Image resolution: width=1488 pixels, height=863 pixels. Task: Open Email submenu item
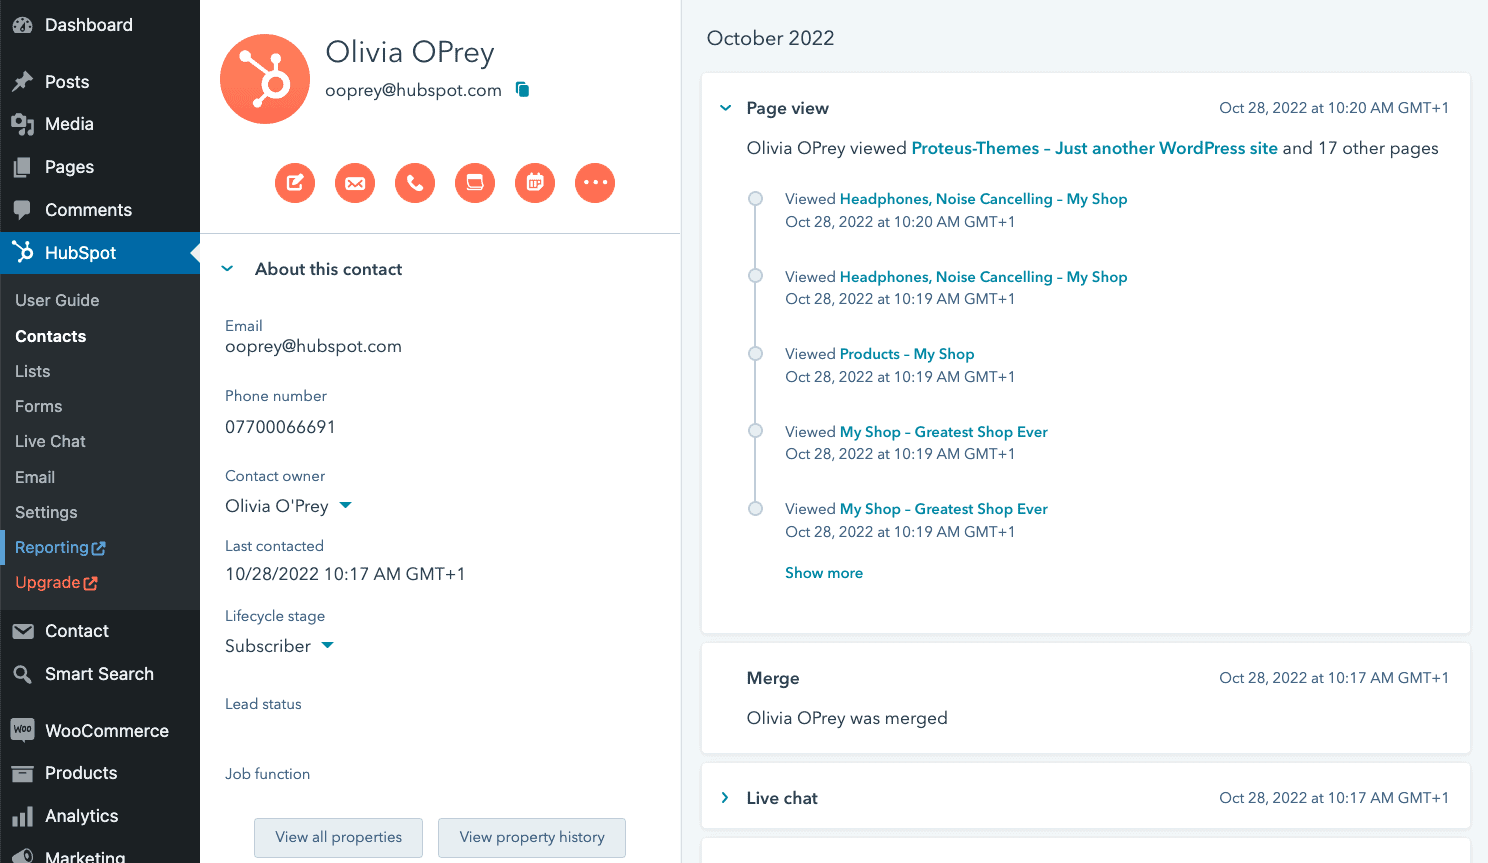coord(35,477)
